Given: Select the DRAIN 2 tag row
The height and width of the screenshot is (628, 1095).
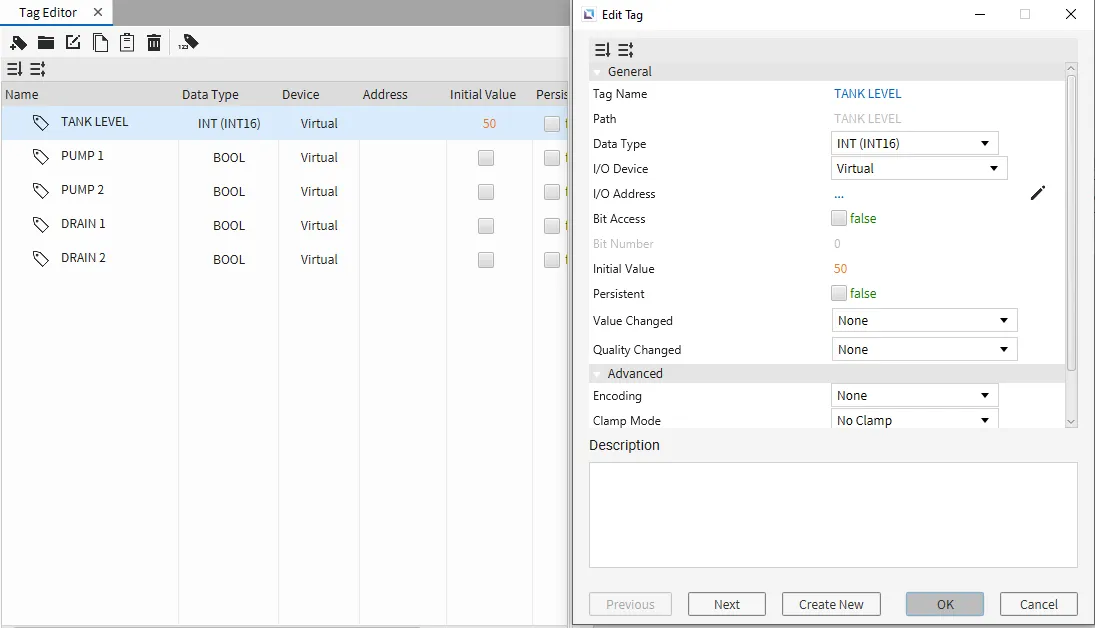Looking at the screenshot, I should click(83, 258).
